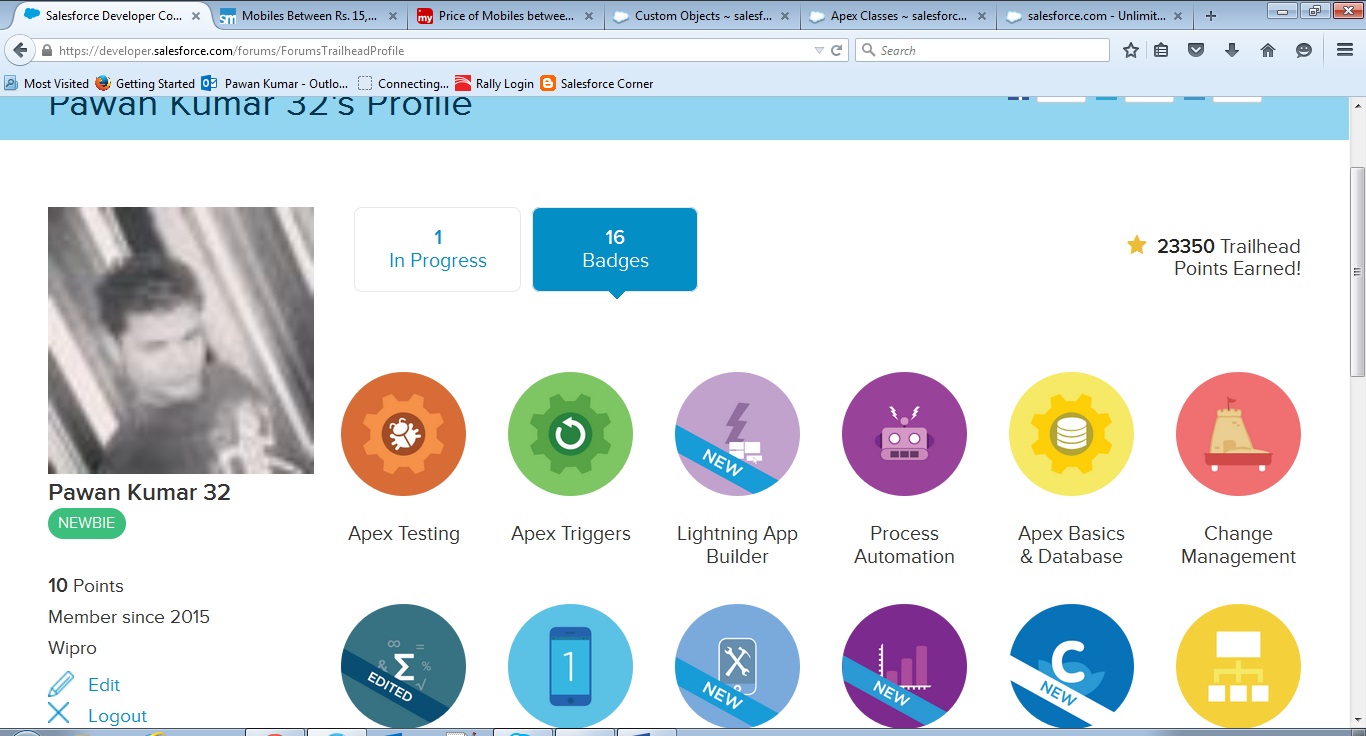Open the downloads panel
This screenshot has height=736, width=1366.
(1232, 50)
